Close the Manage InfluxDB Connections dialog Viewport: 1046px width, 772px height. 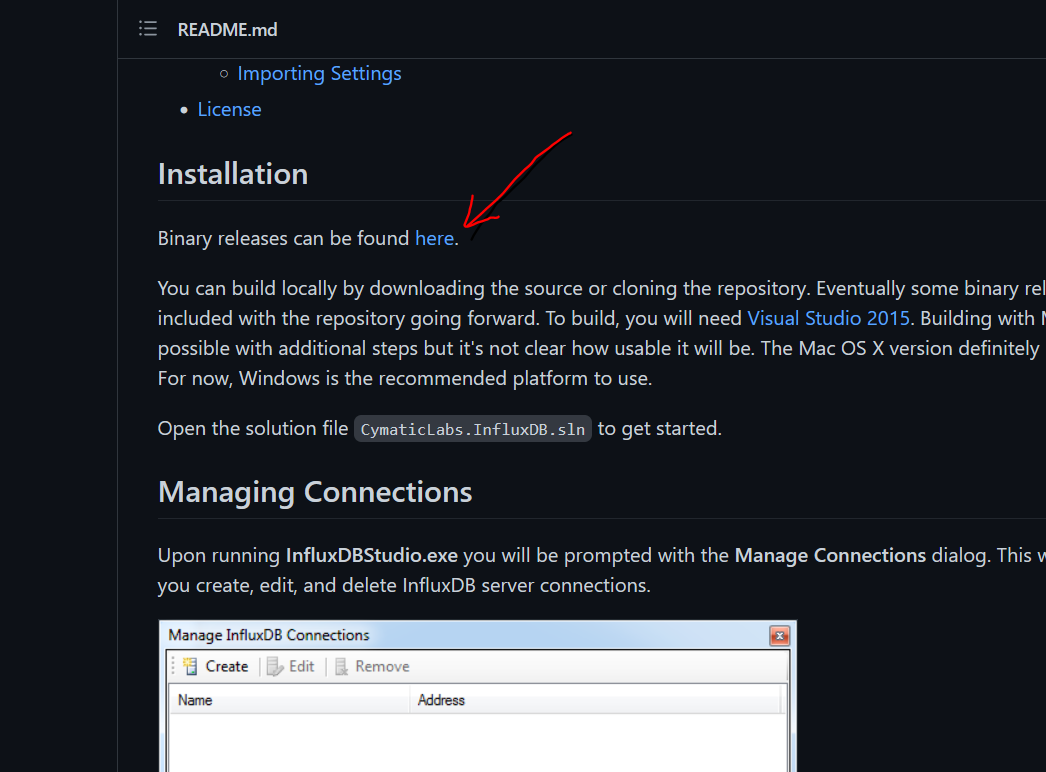click(x=779, y=636)
